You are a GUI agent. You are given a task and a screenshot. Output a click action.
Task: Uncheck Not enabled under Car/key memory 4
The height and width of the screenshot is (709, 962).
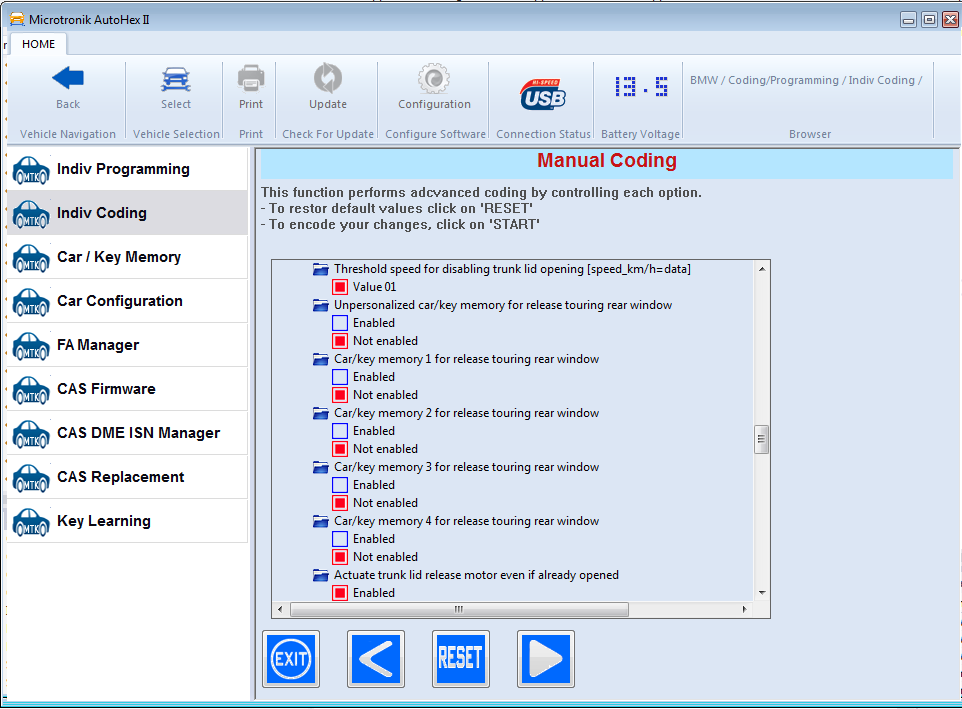pyautogui.click(x=340, y=556)
